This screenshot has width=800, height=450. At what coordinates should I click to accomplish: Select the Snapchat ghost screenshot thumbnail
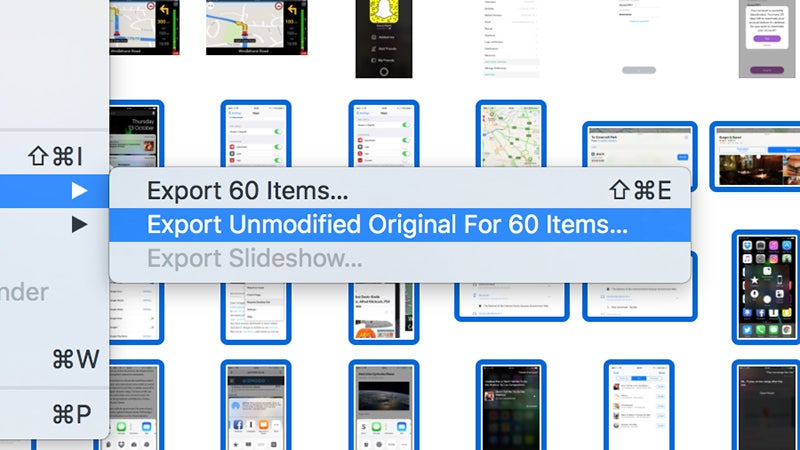pos(384,39)
